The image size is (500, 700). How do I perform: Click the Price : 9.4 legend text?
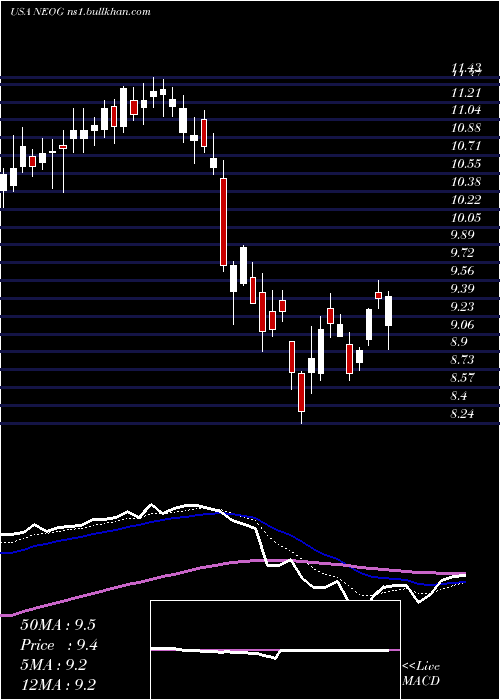59,645
